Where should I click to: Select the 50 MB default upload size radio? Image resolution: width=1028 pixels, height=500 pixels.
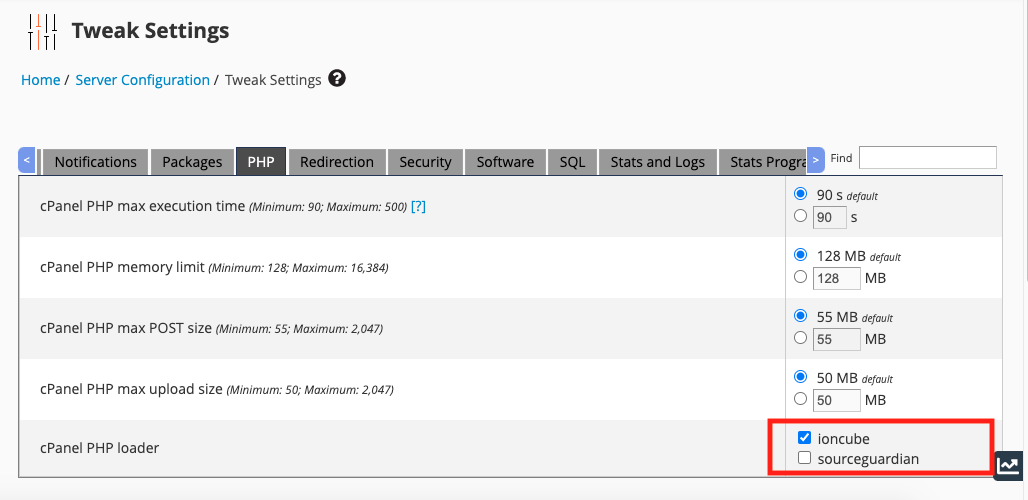pos(800,378)
